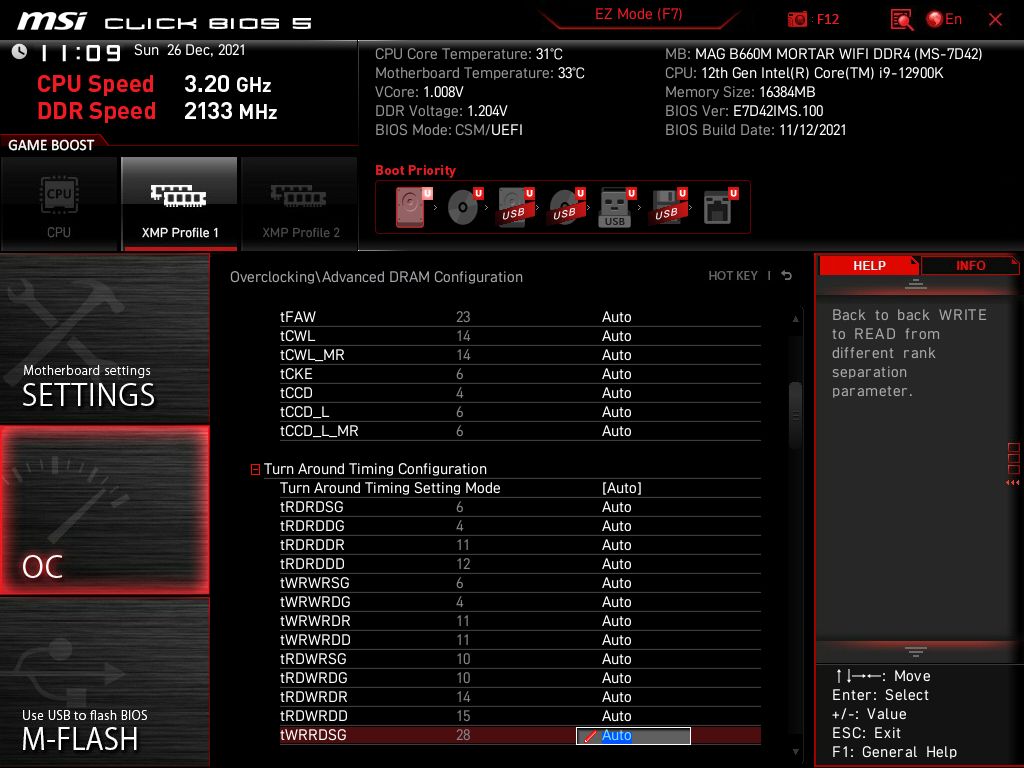Switch to EZ Mode (F7)
This screenshot has width=1024, height=768.
tap(638, 15)
